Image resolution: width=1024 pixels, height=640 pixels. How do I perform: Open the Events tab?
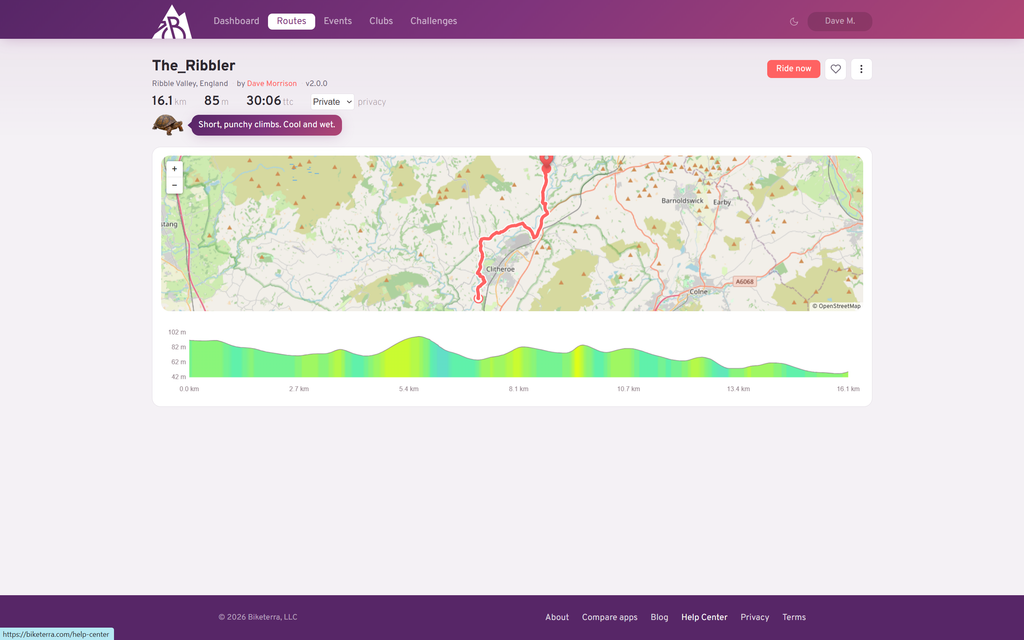(x=338, y=22)
